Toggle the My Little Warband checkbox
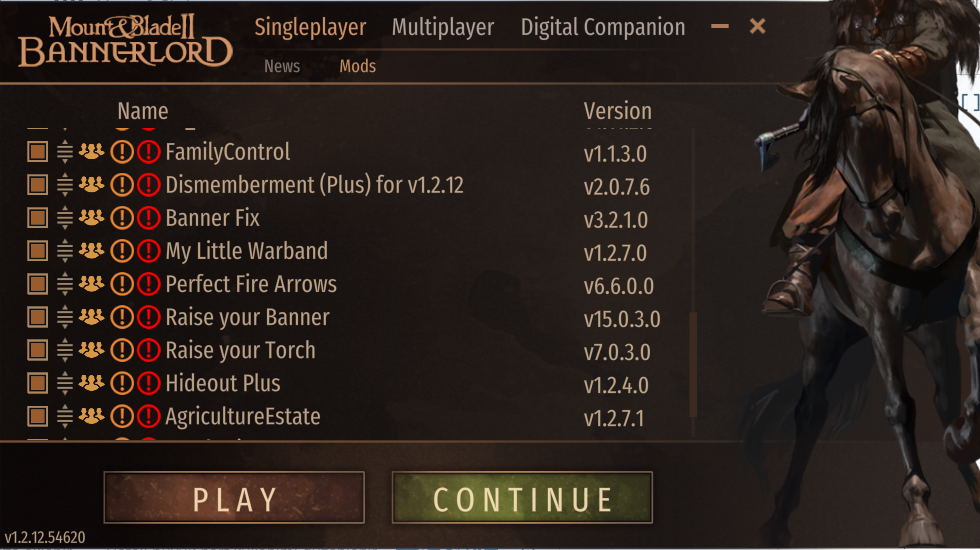The image size is (980, 550). (x=38, y=251)
